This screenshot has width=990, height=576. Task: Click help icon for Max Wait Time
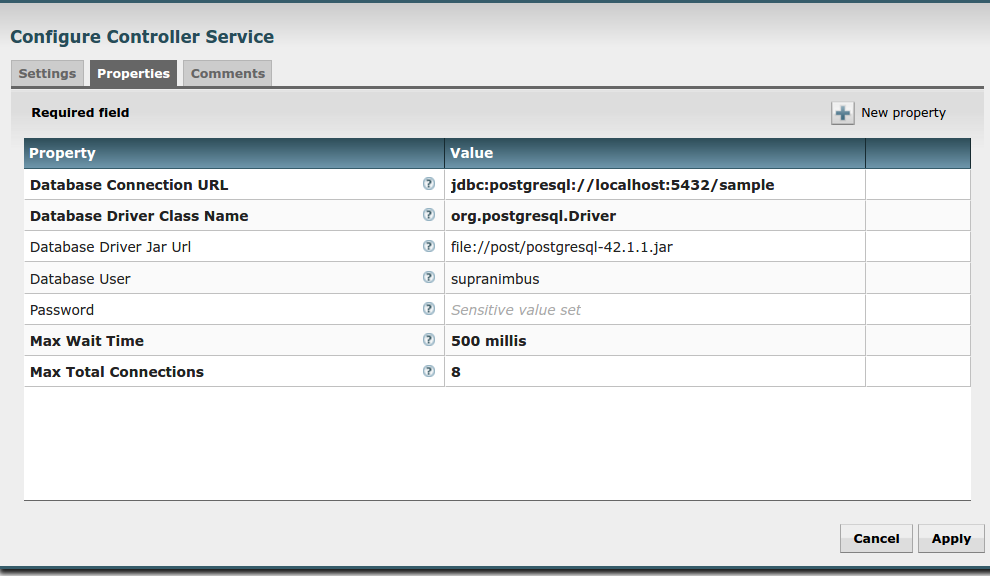(429, 340)
